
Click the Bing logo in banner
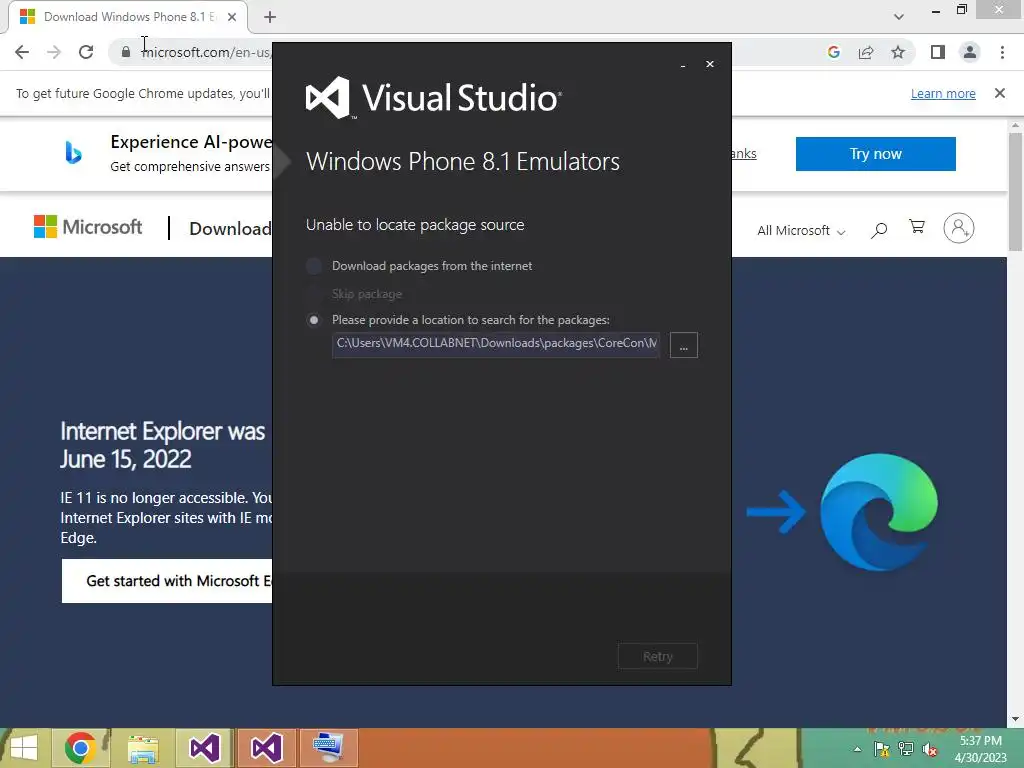[73, 153]
